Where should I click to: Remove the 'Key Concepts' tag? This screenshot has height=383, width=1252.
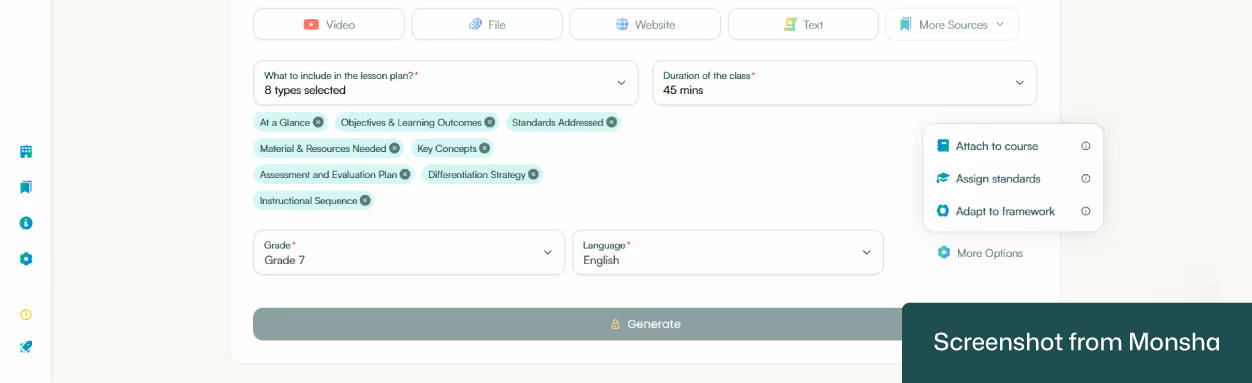(x=484, y=148)
